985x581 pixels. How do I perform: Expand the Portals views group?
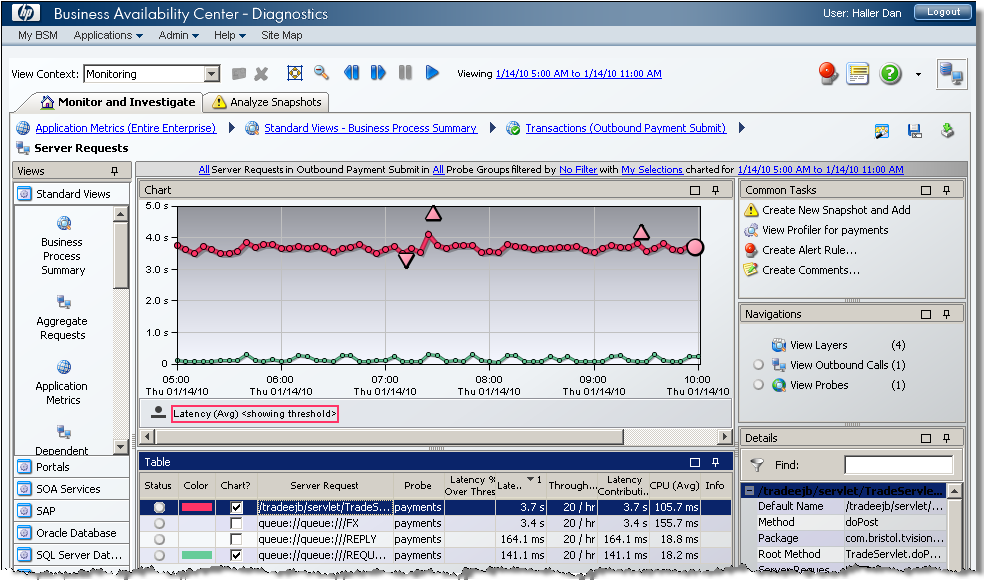[x=72, y=467]
